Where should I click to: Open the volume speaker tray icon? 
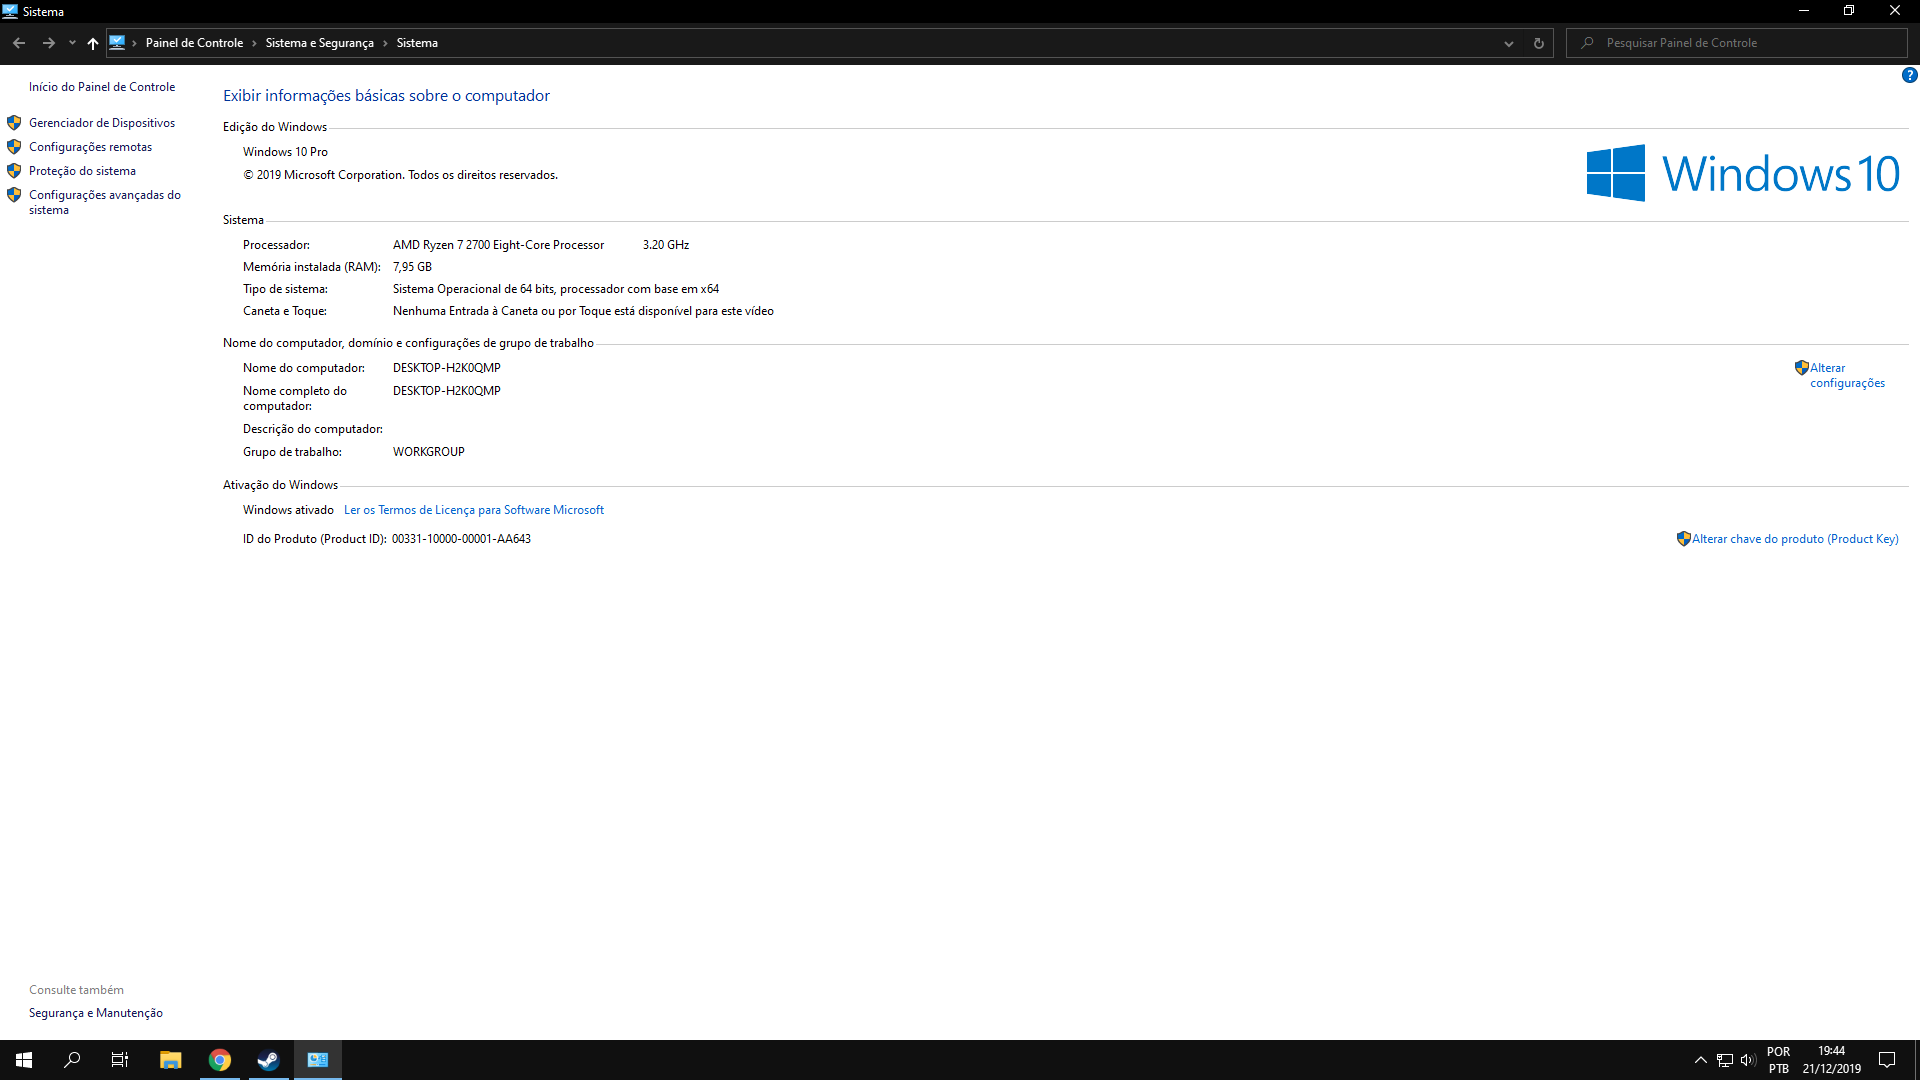click(1748, 1060)
